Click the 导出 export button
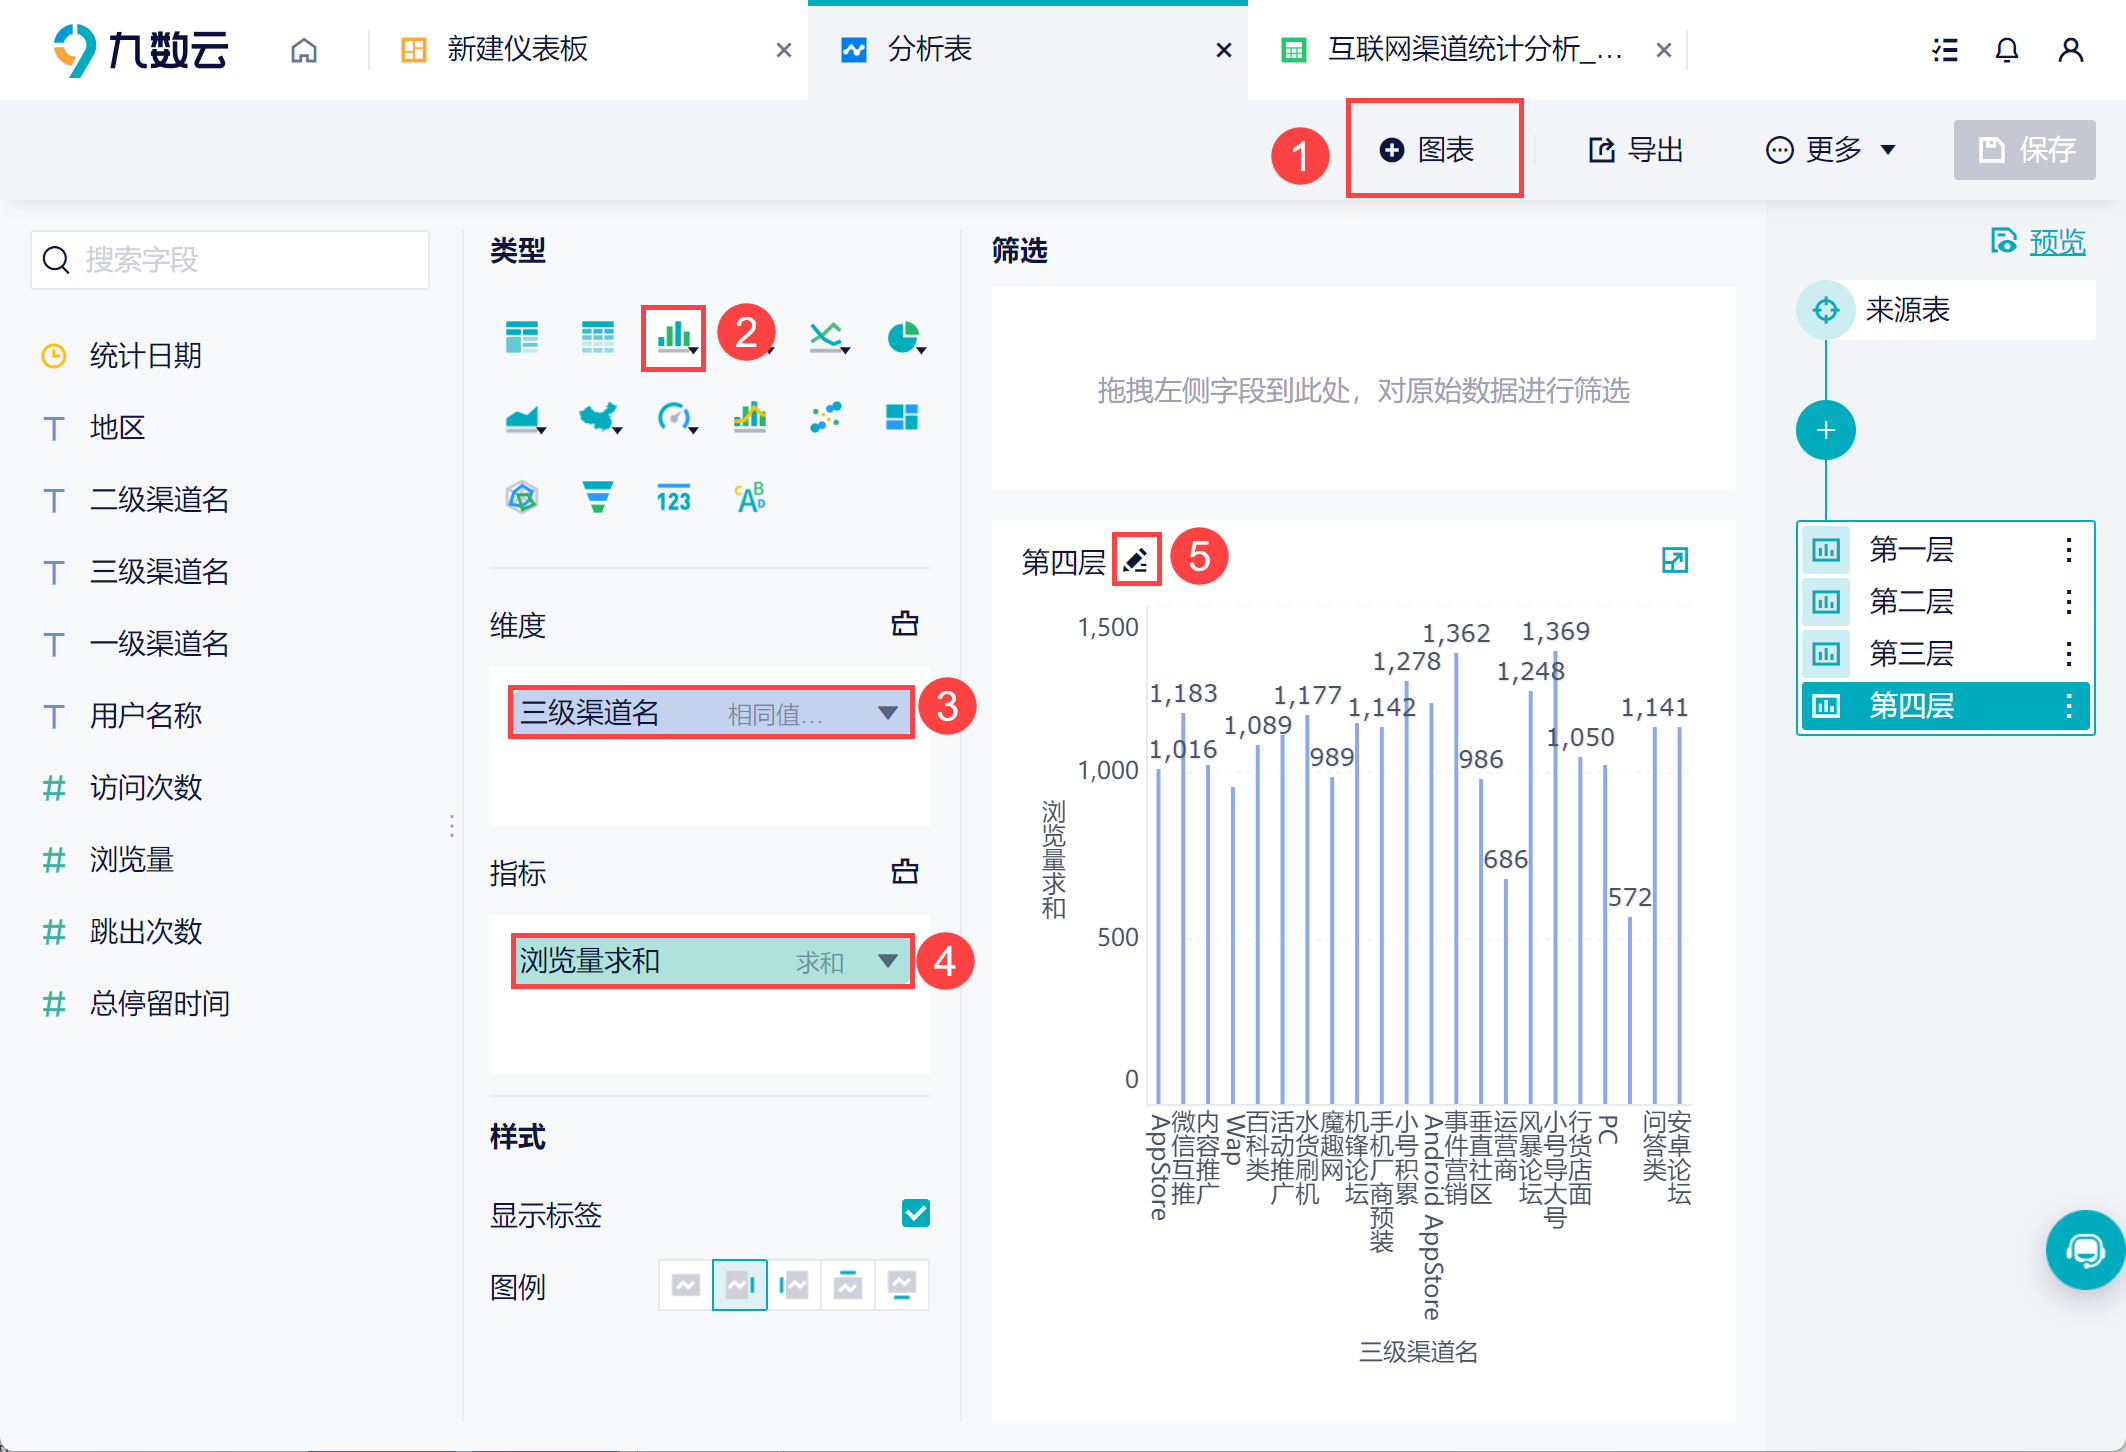 [x=1637, y=150]
